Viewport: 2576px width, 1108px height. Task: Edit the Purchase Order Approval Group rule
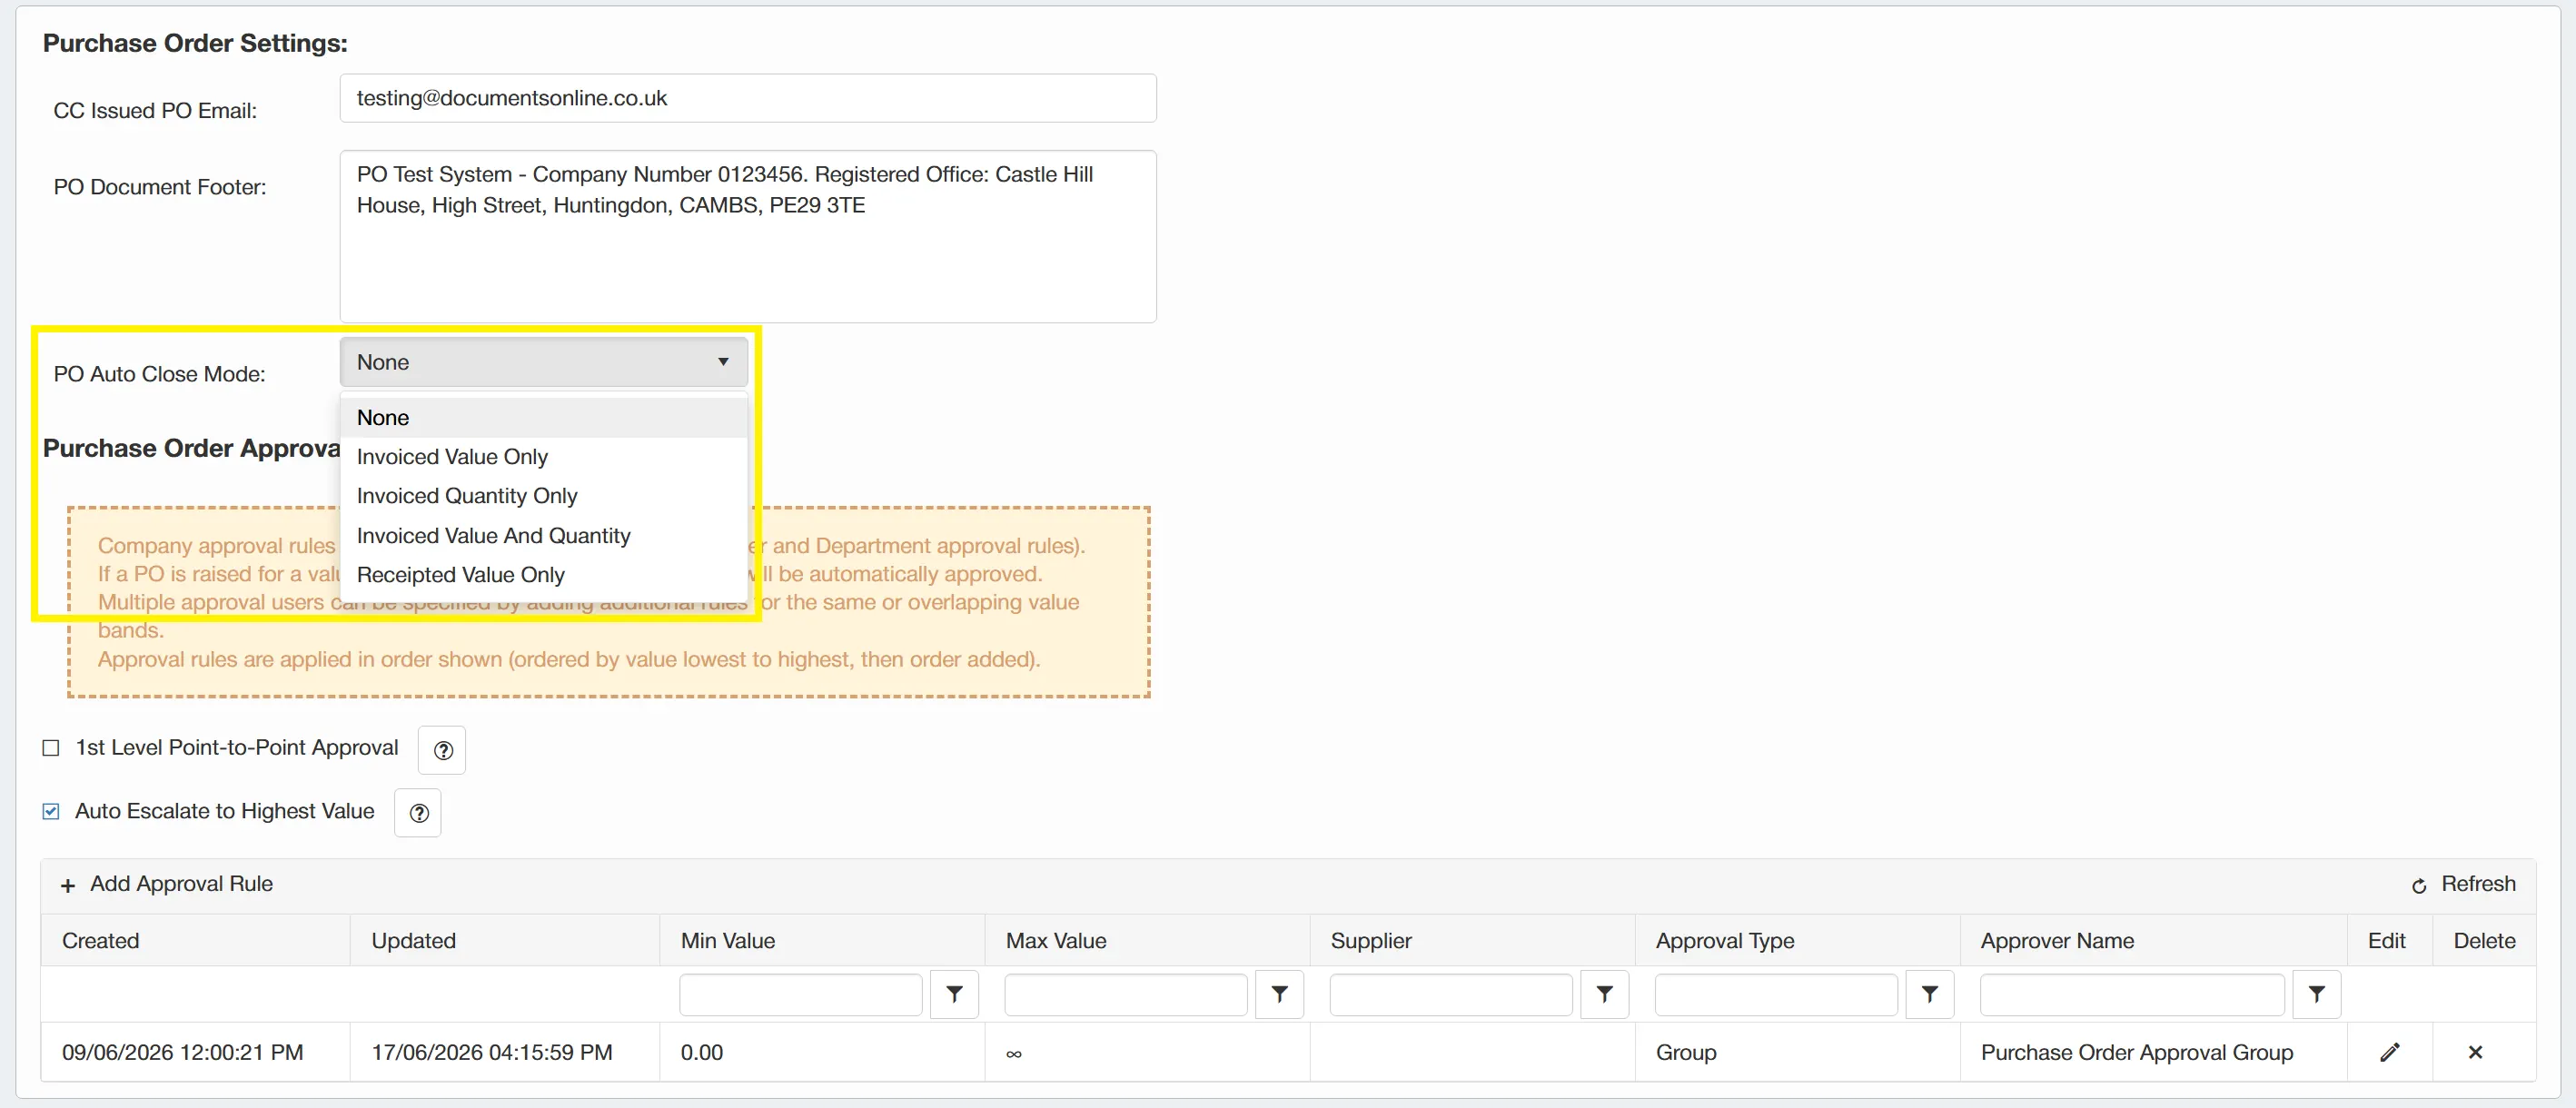click(2389, 1052)
